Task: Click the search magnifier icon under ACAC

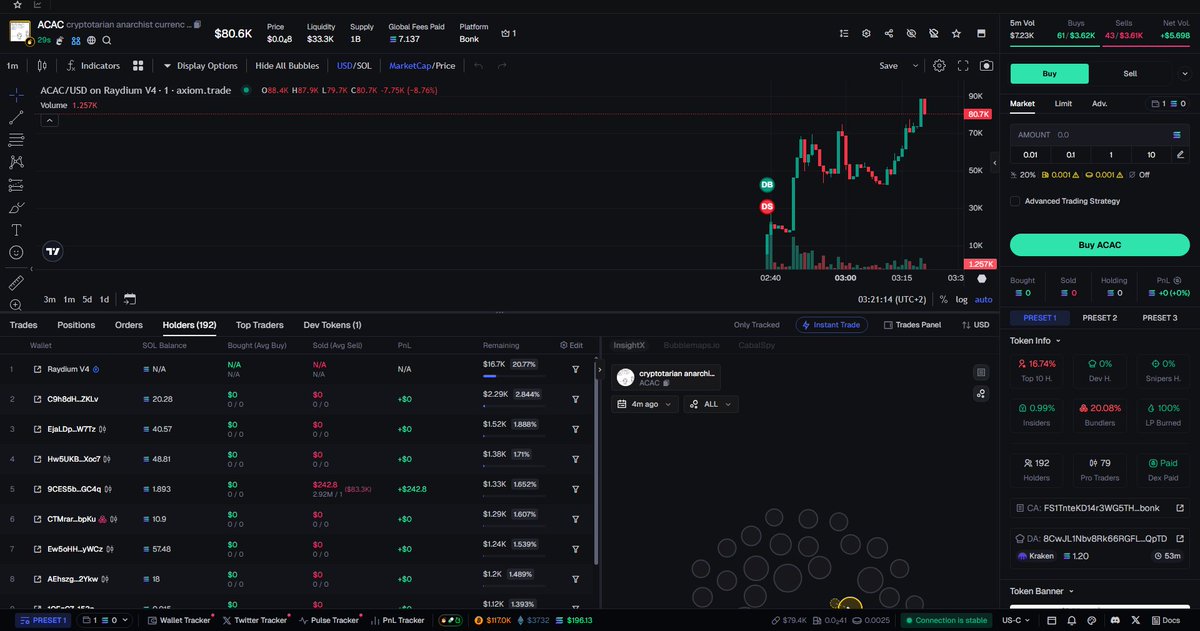Action: 107,41
